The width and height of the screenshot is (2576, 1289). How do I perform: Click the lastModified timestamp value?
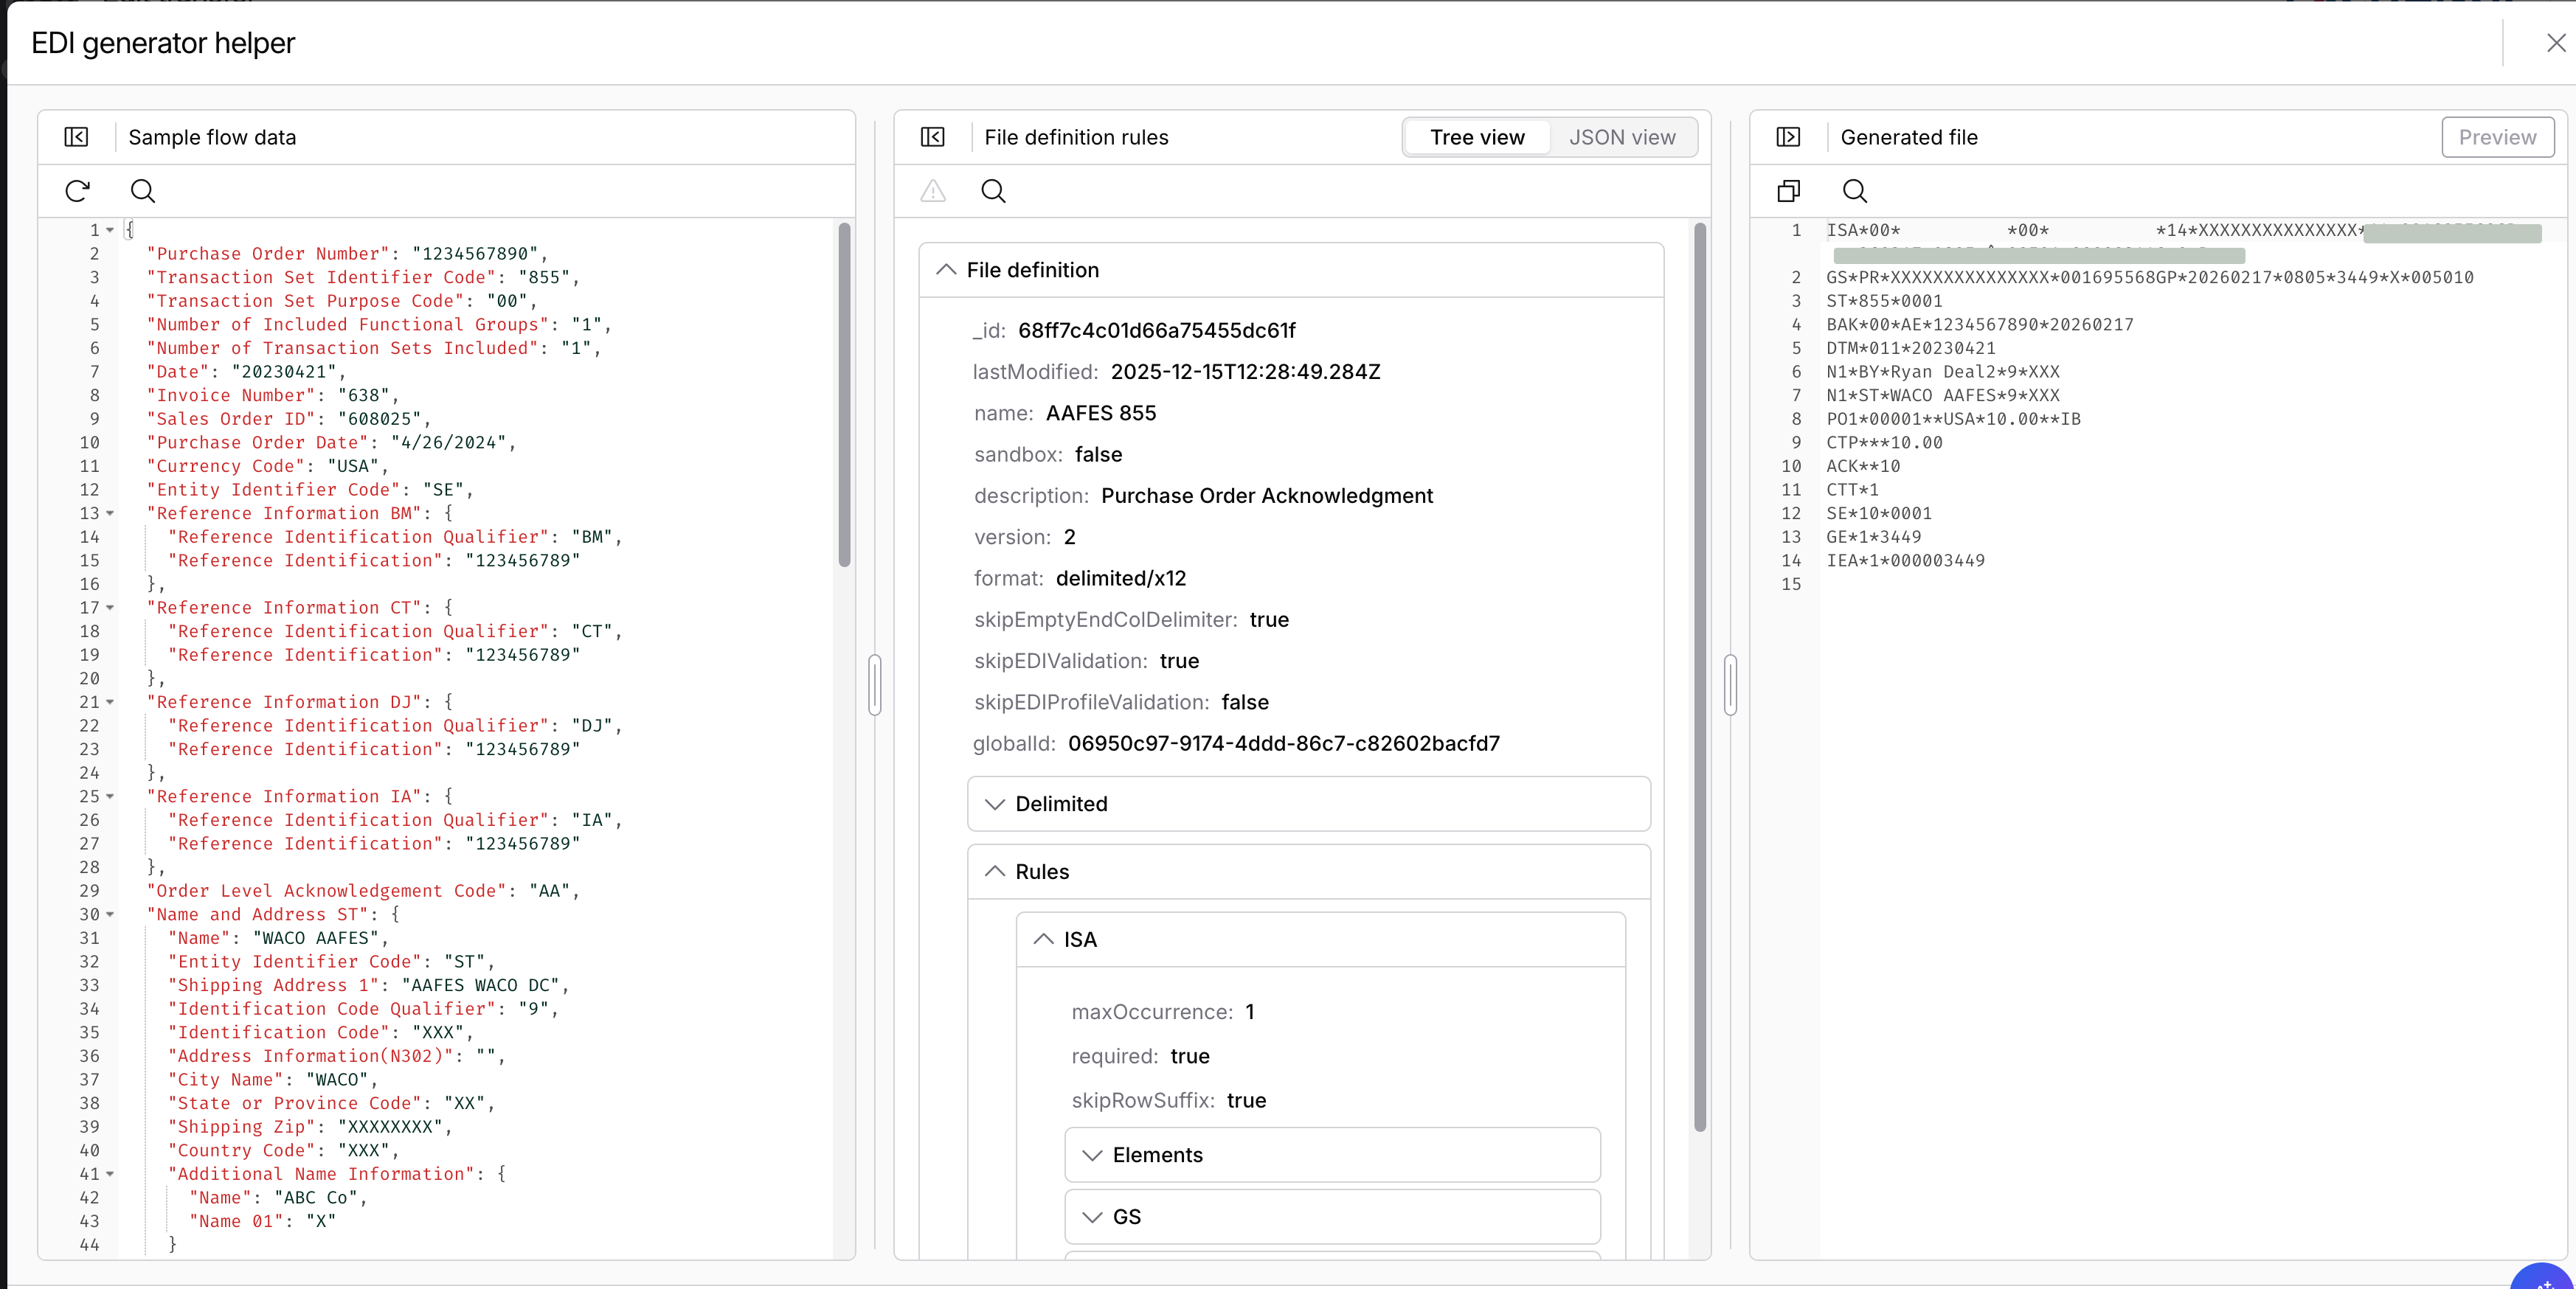click(1245, 372)
